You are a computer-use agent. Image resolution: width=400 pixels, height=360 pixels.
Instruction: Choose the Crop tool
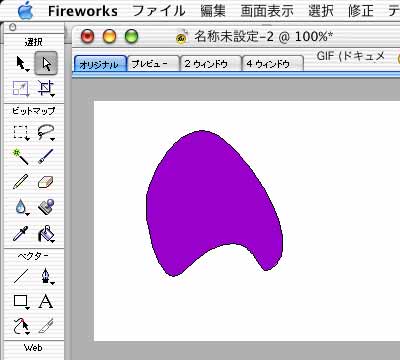[x=46, y=88]
